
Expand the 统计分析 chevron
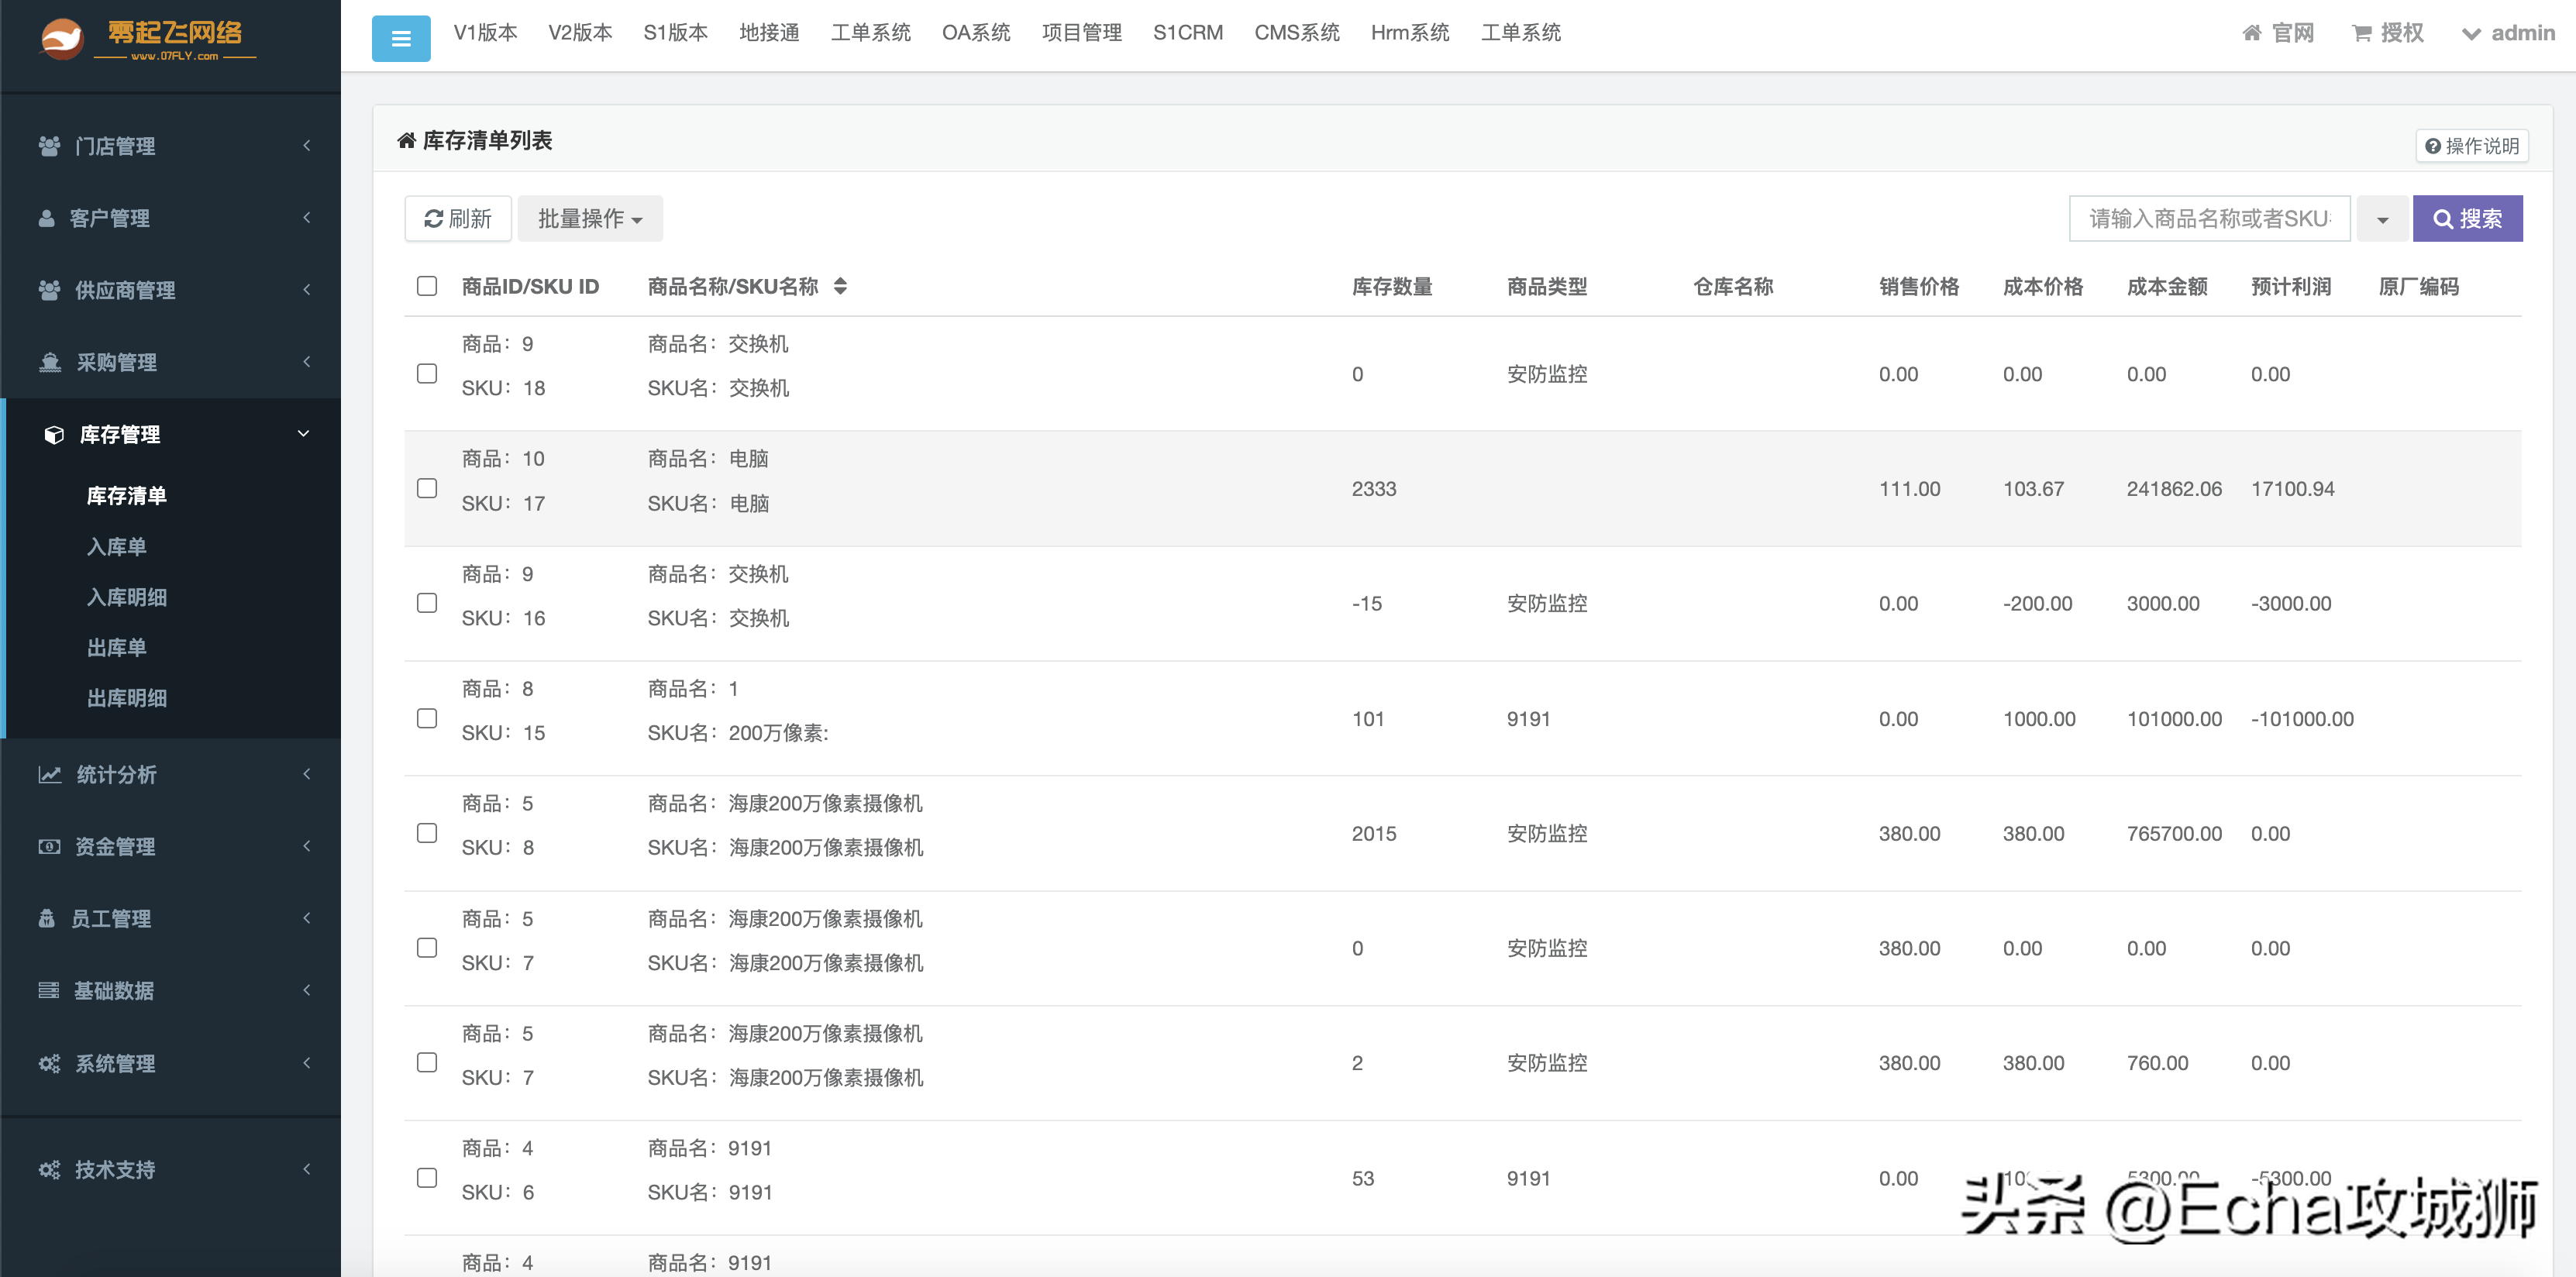[x=306, y=774]
